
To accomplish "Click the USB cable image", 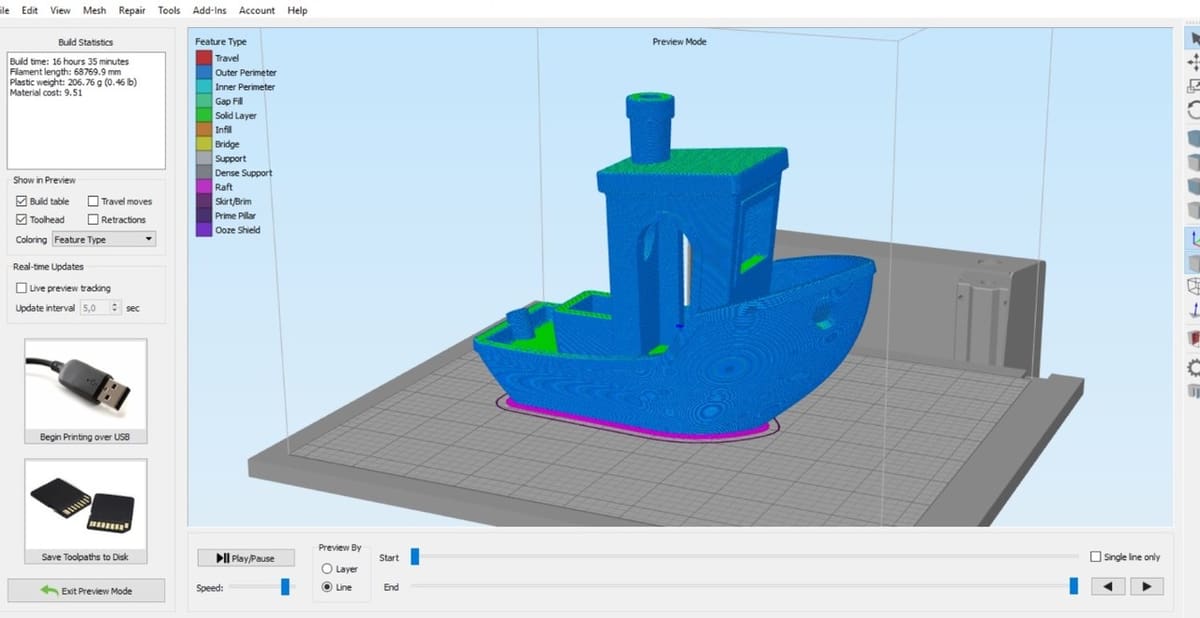I will pyautogui.click(x=86, y=384).
